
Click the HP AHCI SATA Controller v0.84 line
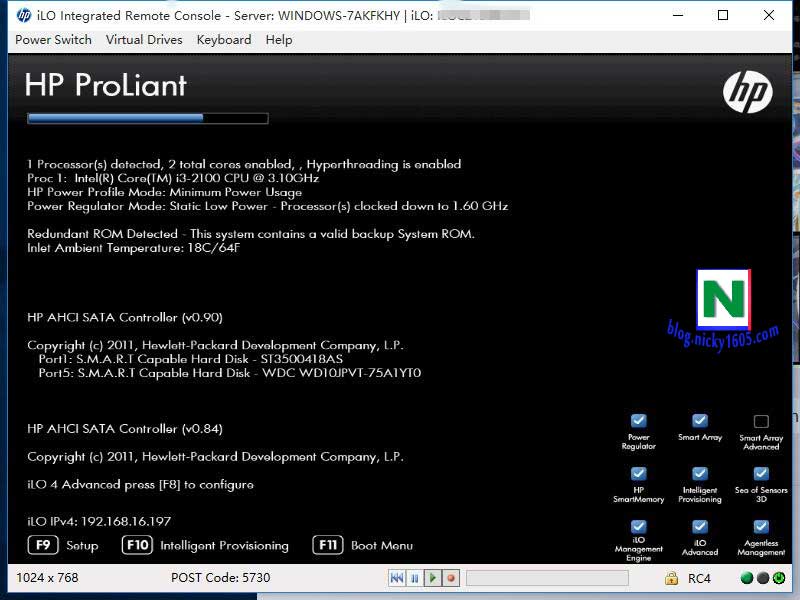pos(124,429)
